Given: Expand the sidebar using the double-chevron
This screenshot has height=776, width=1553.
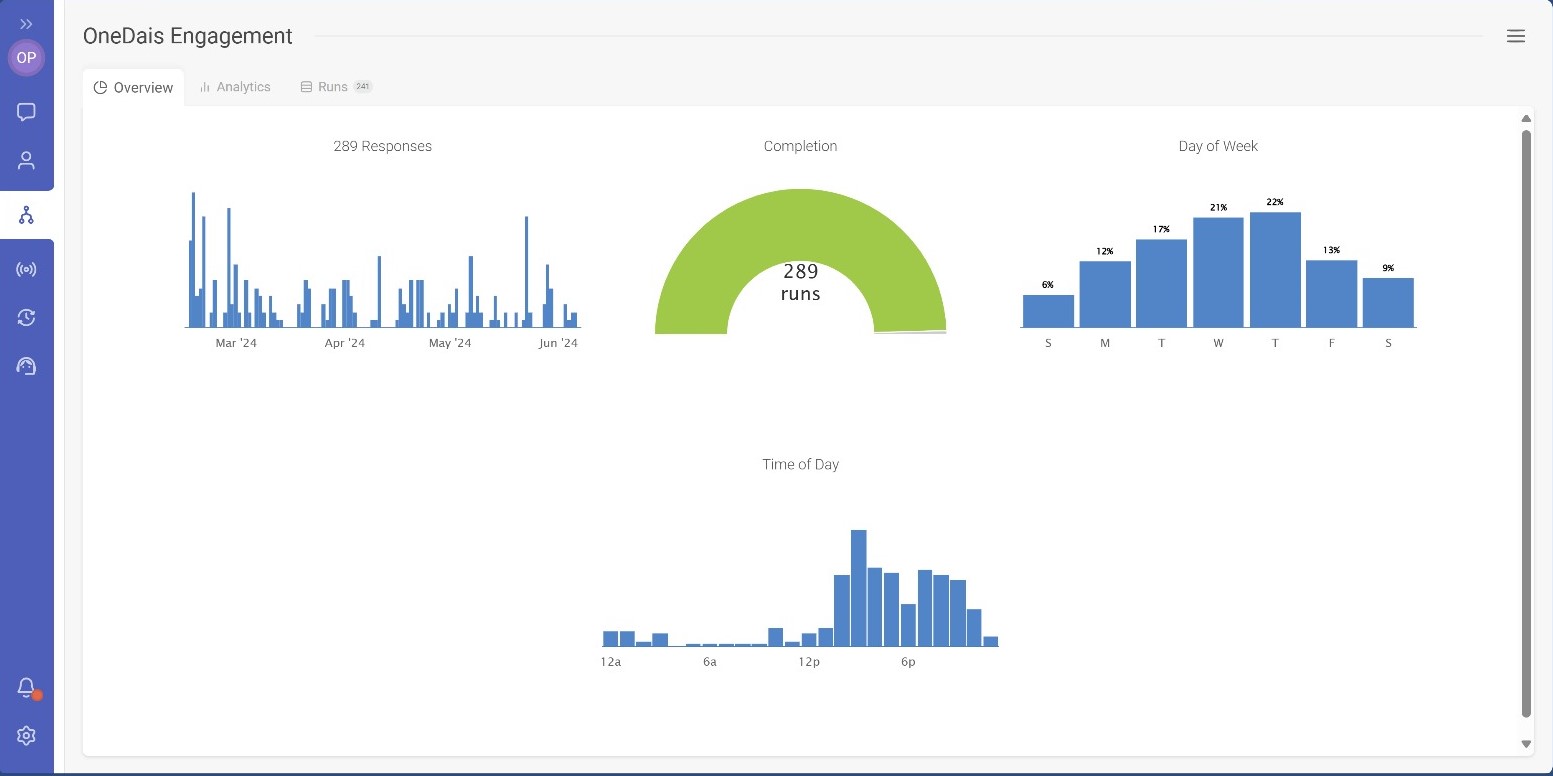Looking at the screenshot, I should pyautogui.click(x=26, y=24).
